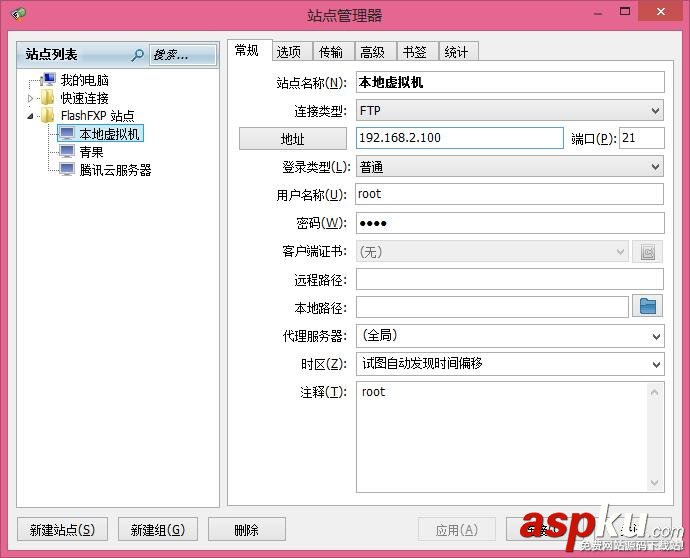690x558 pixels.
Task: Switch to the 选项 tab
Action: click(292, 52)
